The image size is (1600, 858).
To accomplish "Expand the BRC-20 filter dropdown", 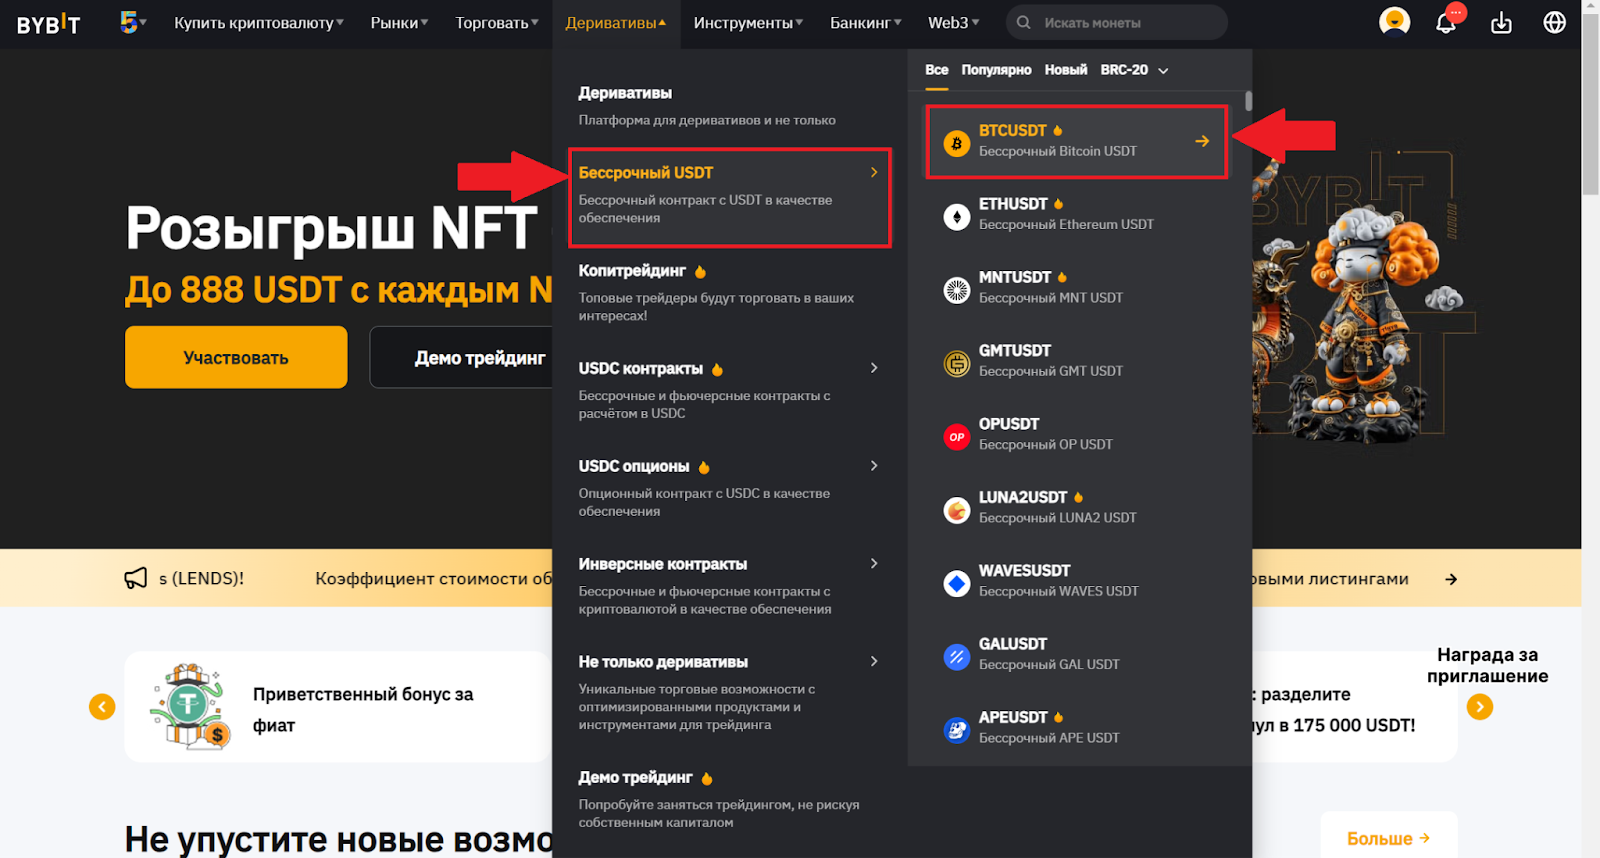I will (1134, 70).
